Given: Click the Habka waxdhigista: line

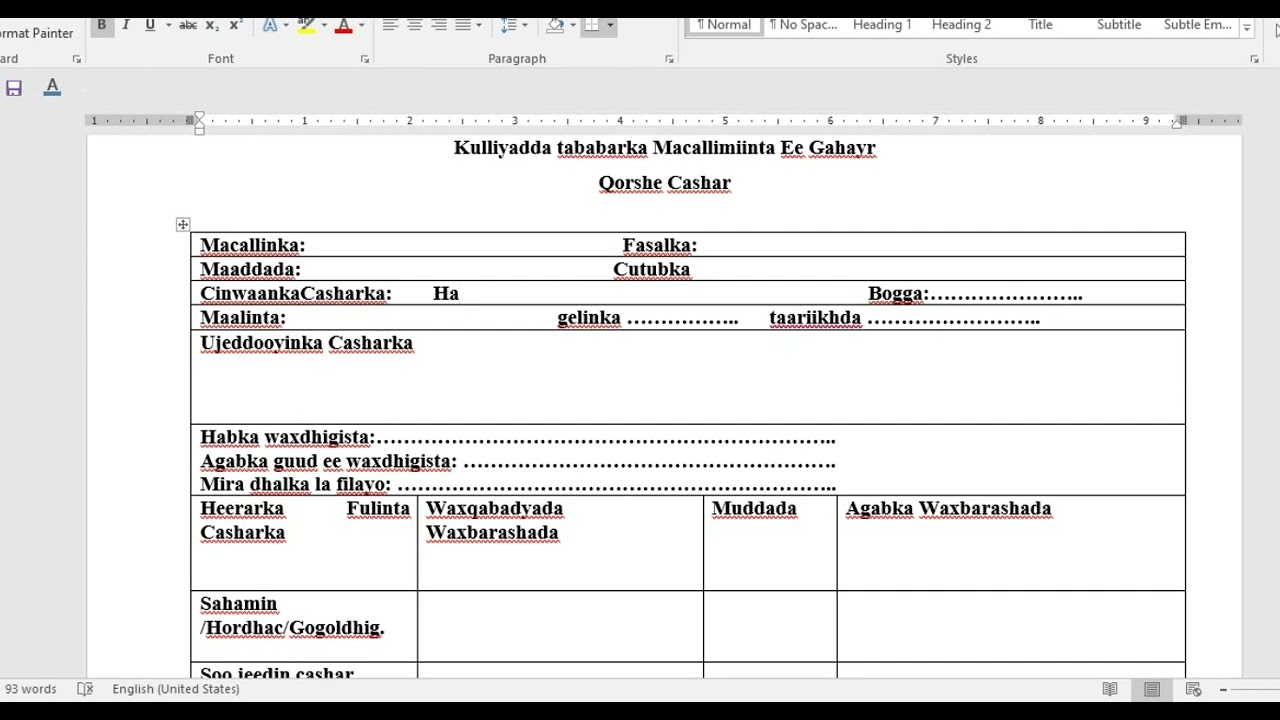Looking at the screenshot, I should [x=518, y=437].
